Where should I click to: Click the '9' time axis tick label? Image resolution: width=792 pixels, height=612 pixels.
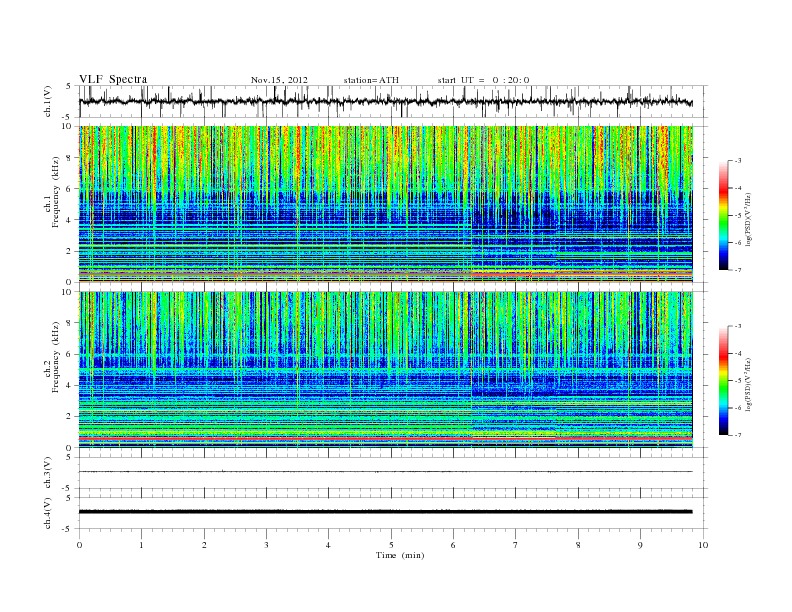click(x=640, y=545)
